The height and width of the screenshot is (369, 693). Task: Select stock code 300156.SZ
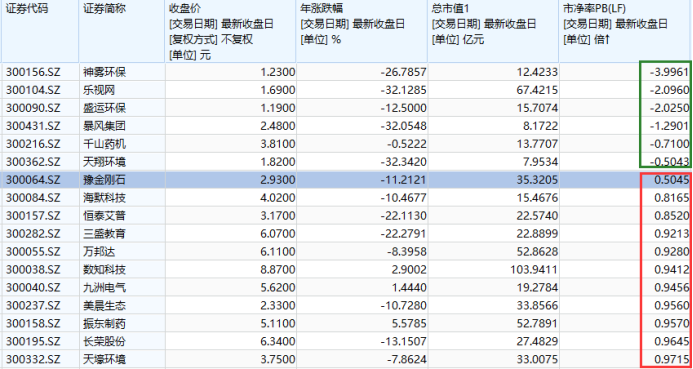pyautogui.click(x=33, y=72)
